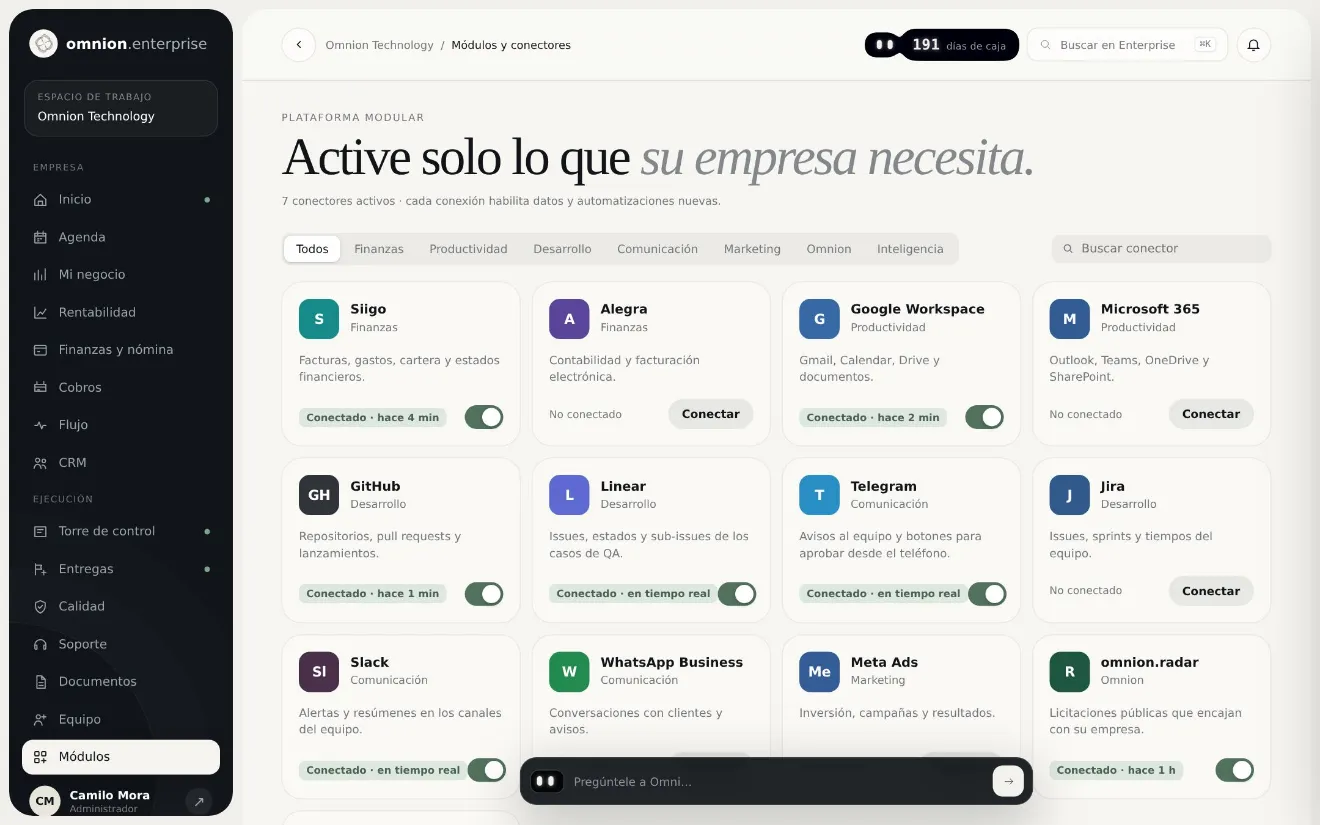
Task: Connect the Alegra integration
Action: click(711, 414)
